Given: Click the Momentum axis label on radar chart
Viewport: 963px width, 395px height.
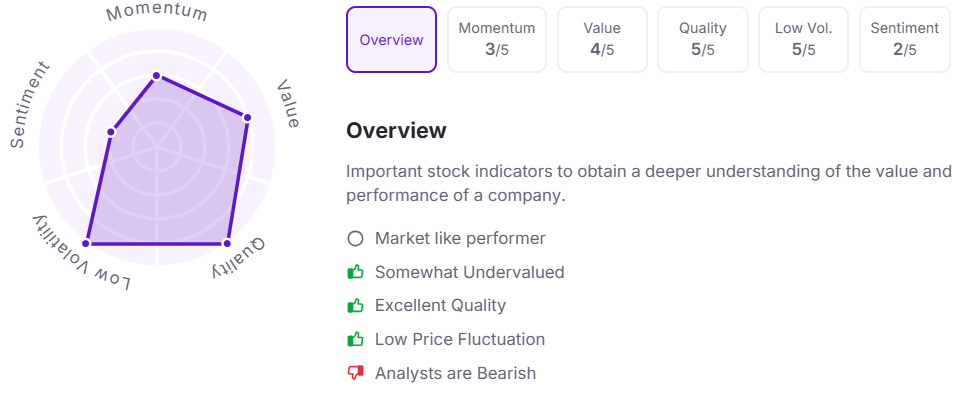Looking at the screenshot, I should (157, 14).
